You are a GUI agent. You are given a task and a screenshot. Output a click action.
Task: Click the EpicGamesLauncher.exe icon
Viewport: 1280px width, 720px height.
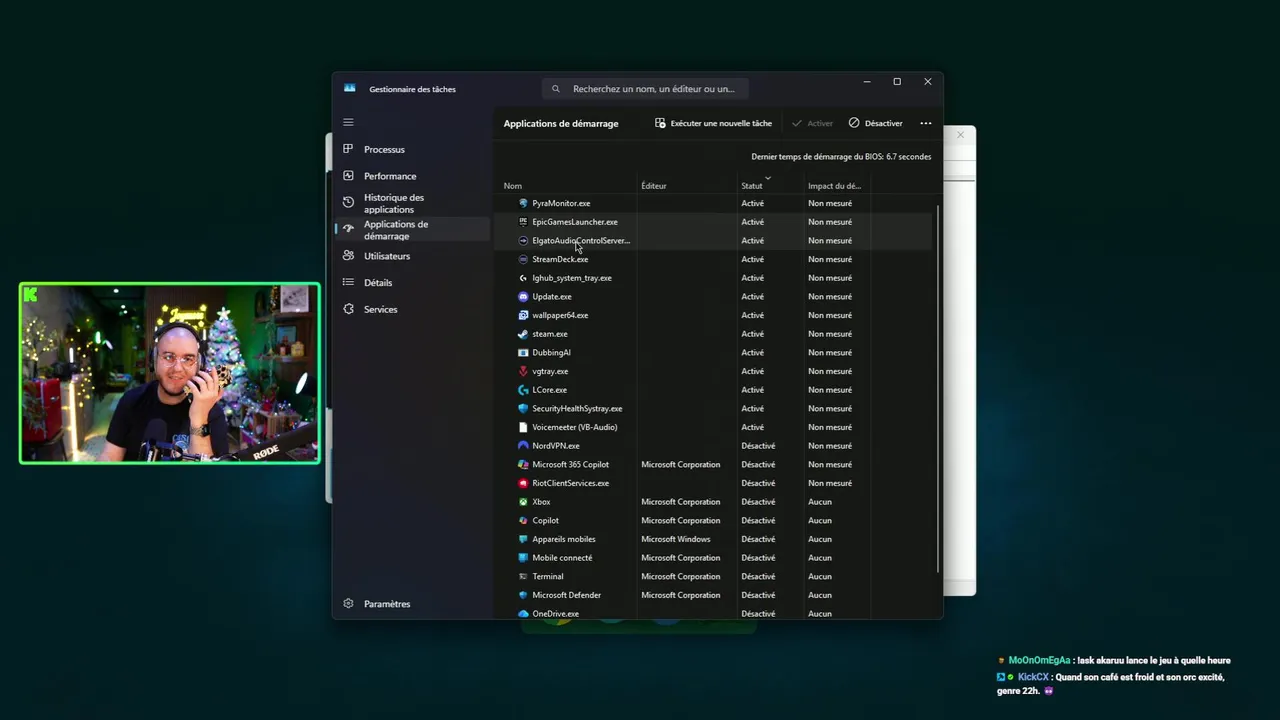pos(523,222)
